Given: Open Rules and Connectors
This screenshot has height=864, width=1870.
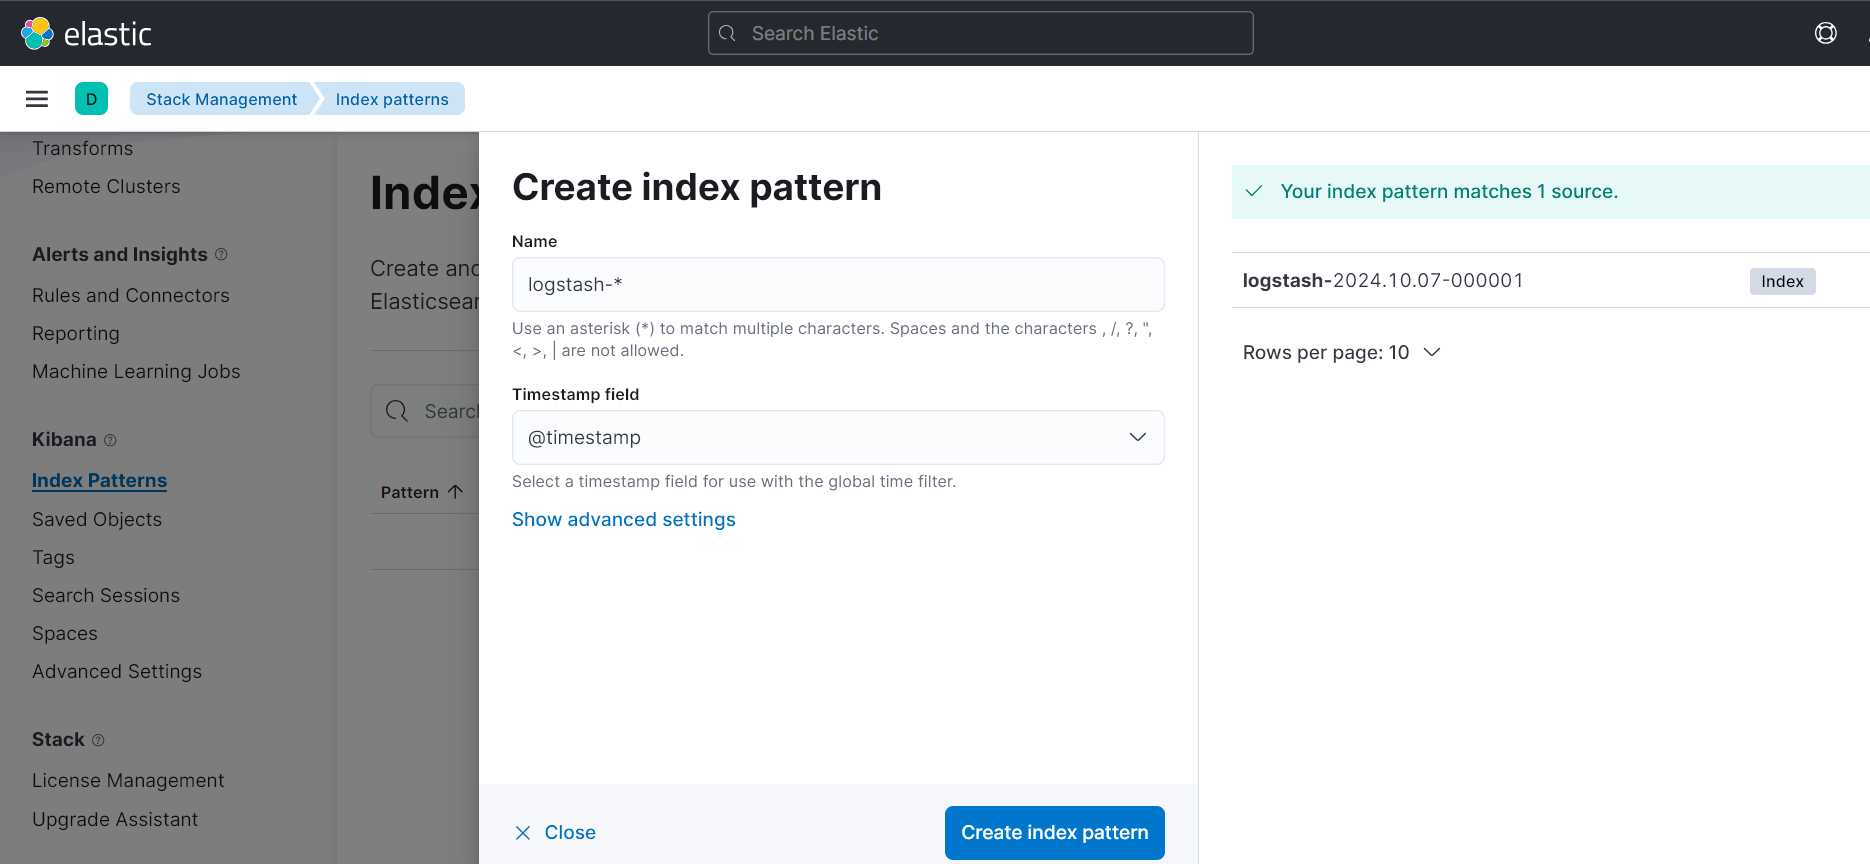Looking at the screenshot, I should 131,295.
